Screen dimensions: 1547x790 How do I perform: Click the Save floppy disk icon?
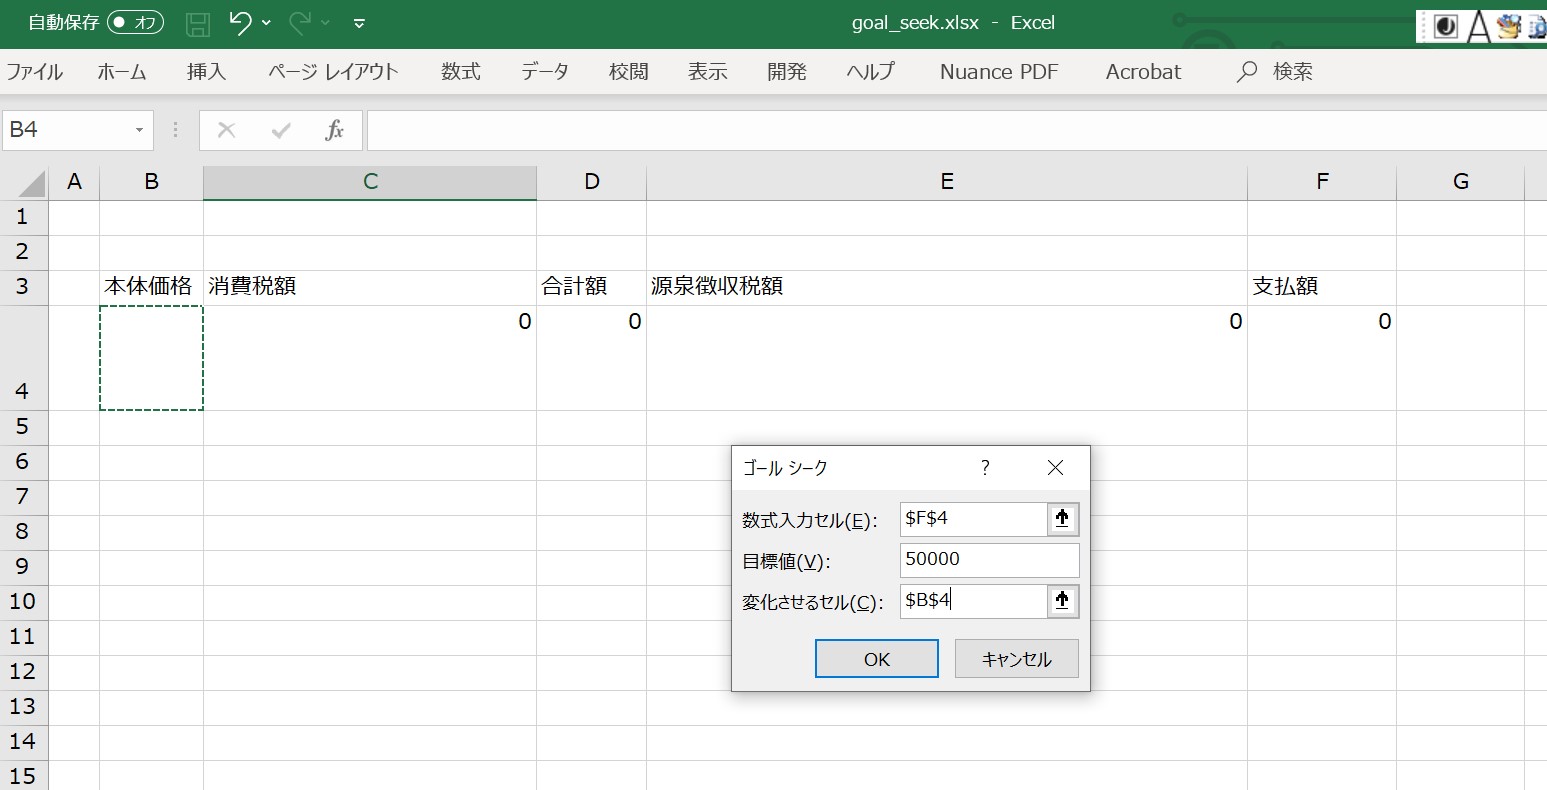point(198,23)
